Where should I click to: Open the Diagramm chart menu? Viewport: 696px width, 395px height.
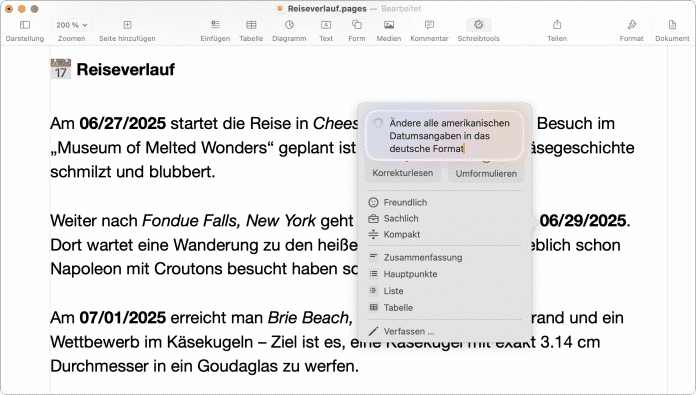tap(289, 30)
